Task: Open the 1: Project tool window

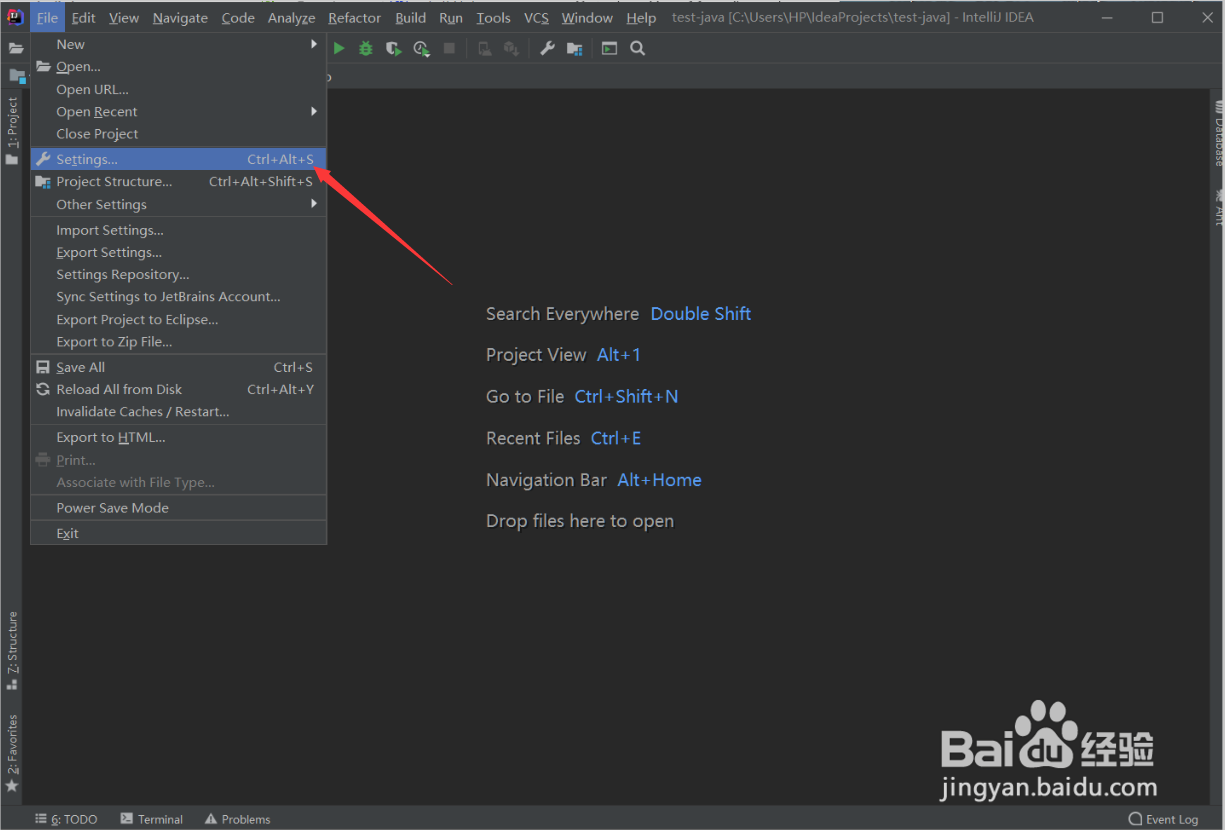Action: click(x=12, y=130)
